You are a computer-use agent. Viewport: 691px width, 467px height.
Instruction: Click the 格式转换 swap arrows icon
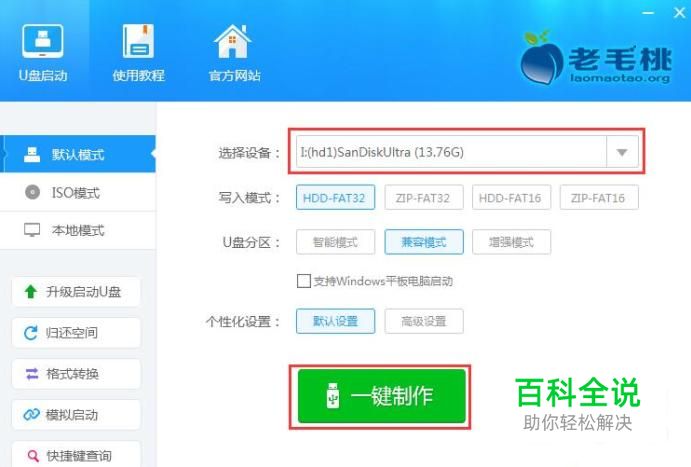(x=32, y=374)
